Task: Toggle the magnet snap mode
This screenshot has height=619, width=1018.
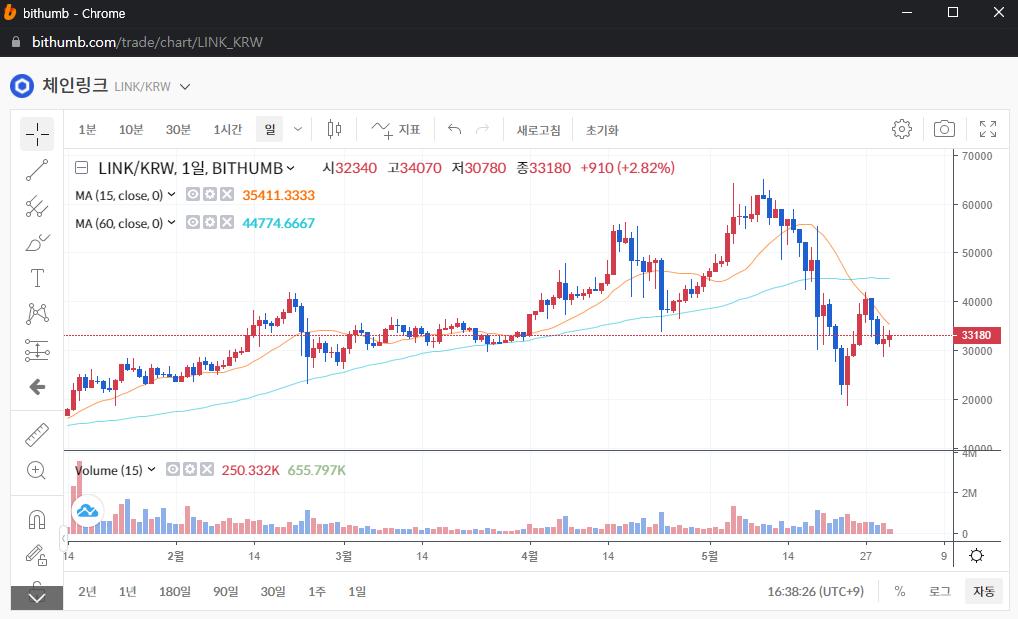Action: 37,520
